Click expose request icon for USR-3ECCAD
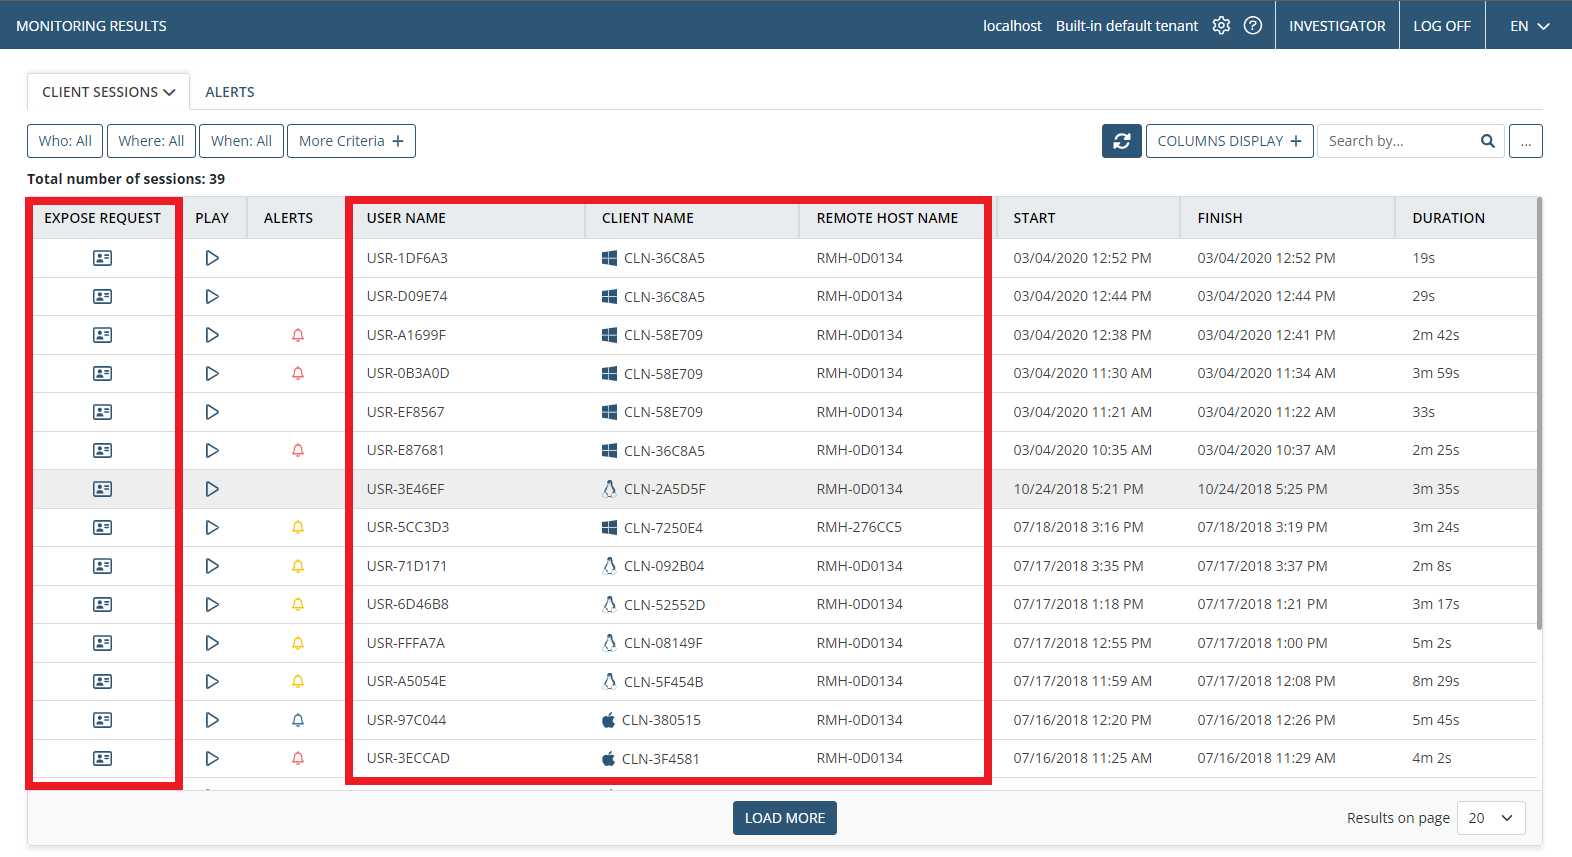 point(102,759)
